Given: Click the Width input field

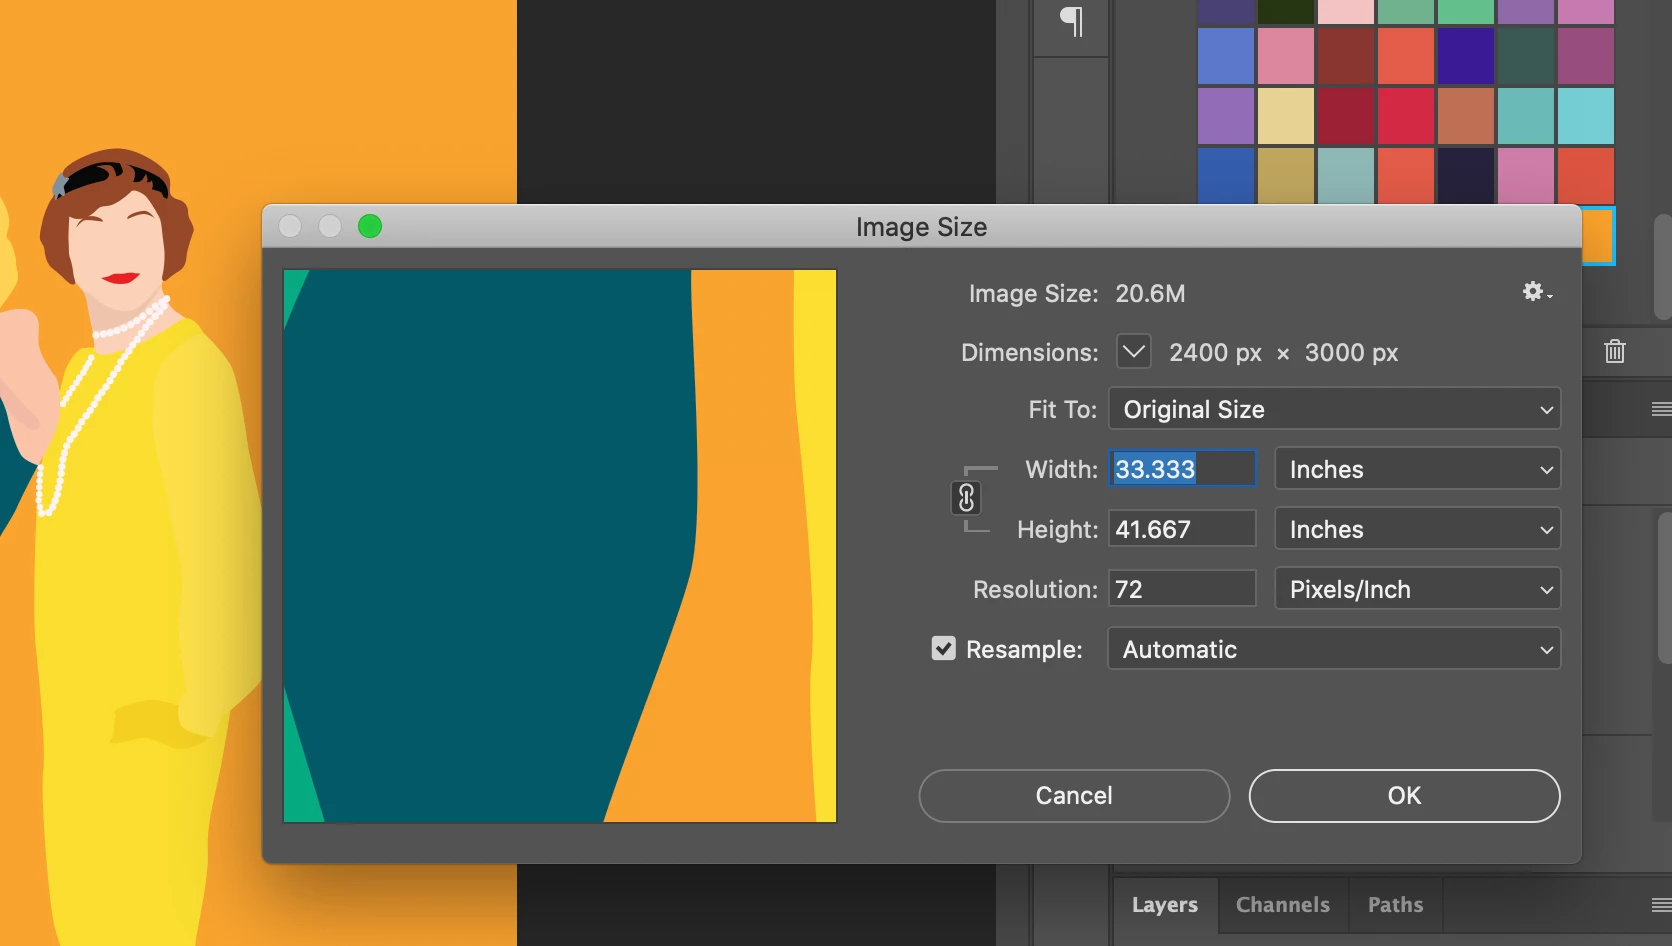Looking at the screenshot, I should pyautogui.click(x=1183, y=469).
